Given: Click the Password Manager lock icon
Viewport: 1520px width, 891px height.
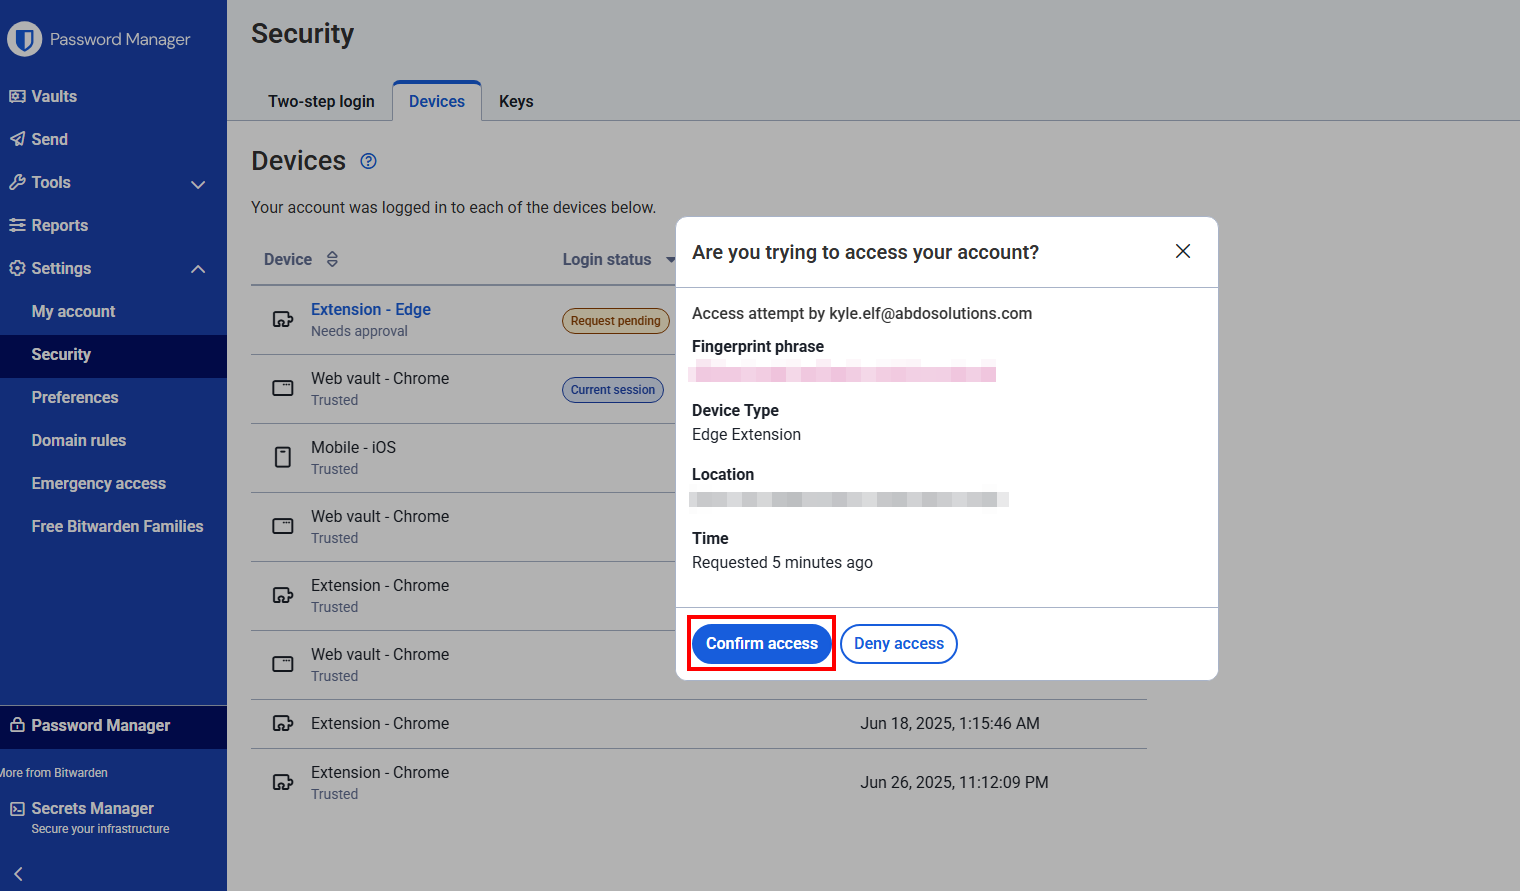Looking at the screenshot, I should 17,725.
